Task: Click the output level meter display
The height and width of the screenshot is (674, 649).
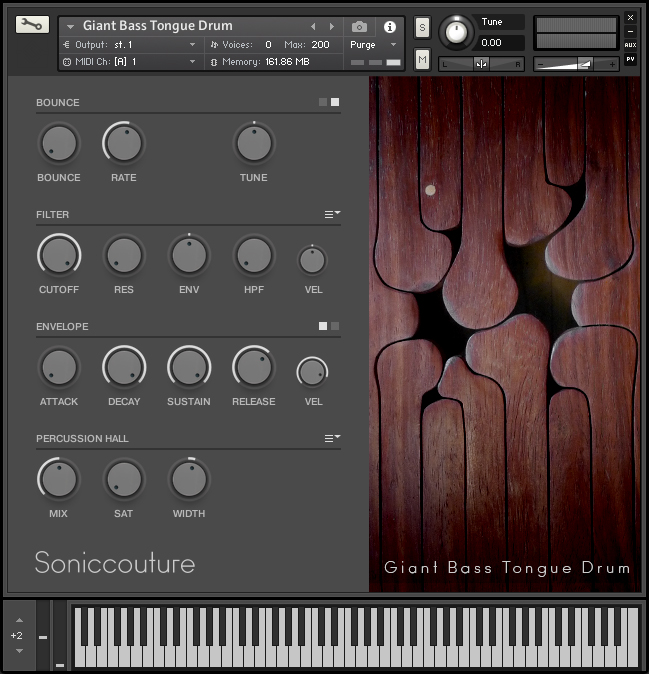Action: [576, 33]
